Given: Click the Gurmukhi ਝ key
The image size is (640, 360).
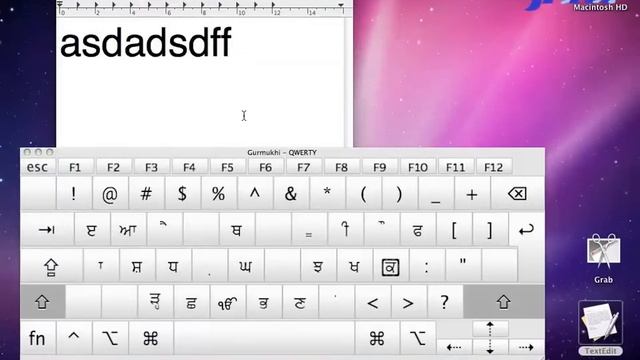Looking at the screenshot, I should pos(318,266).
